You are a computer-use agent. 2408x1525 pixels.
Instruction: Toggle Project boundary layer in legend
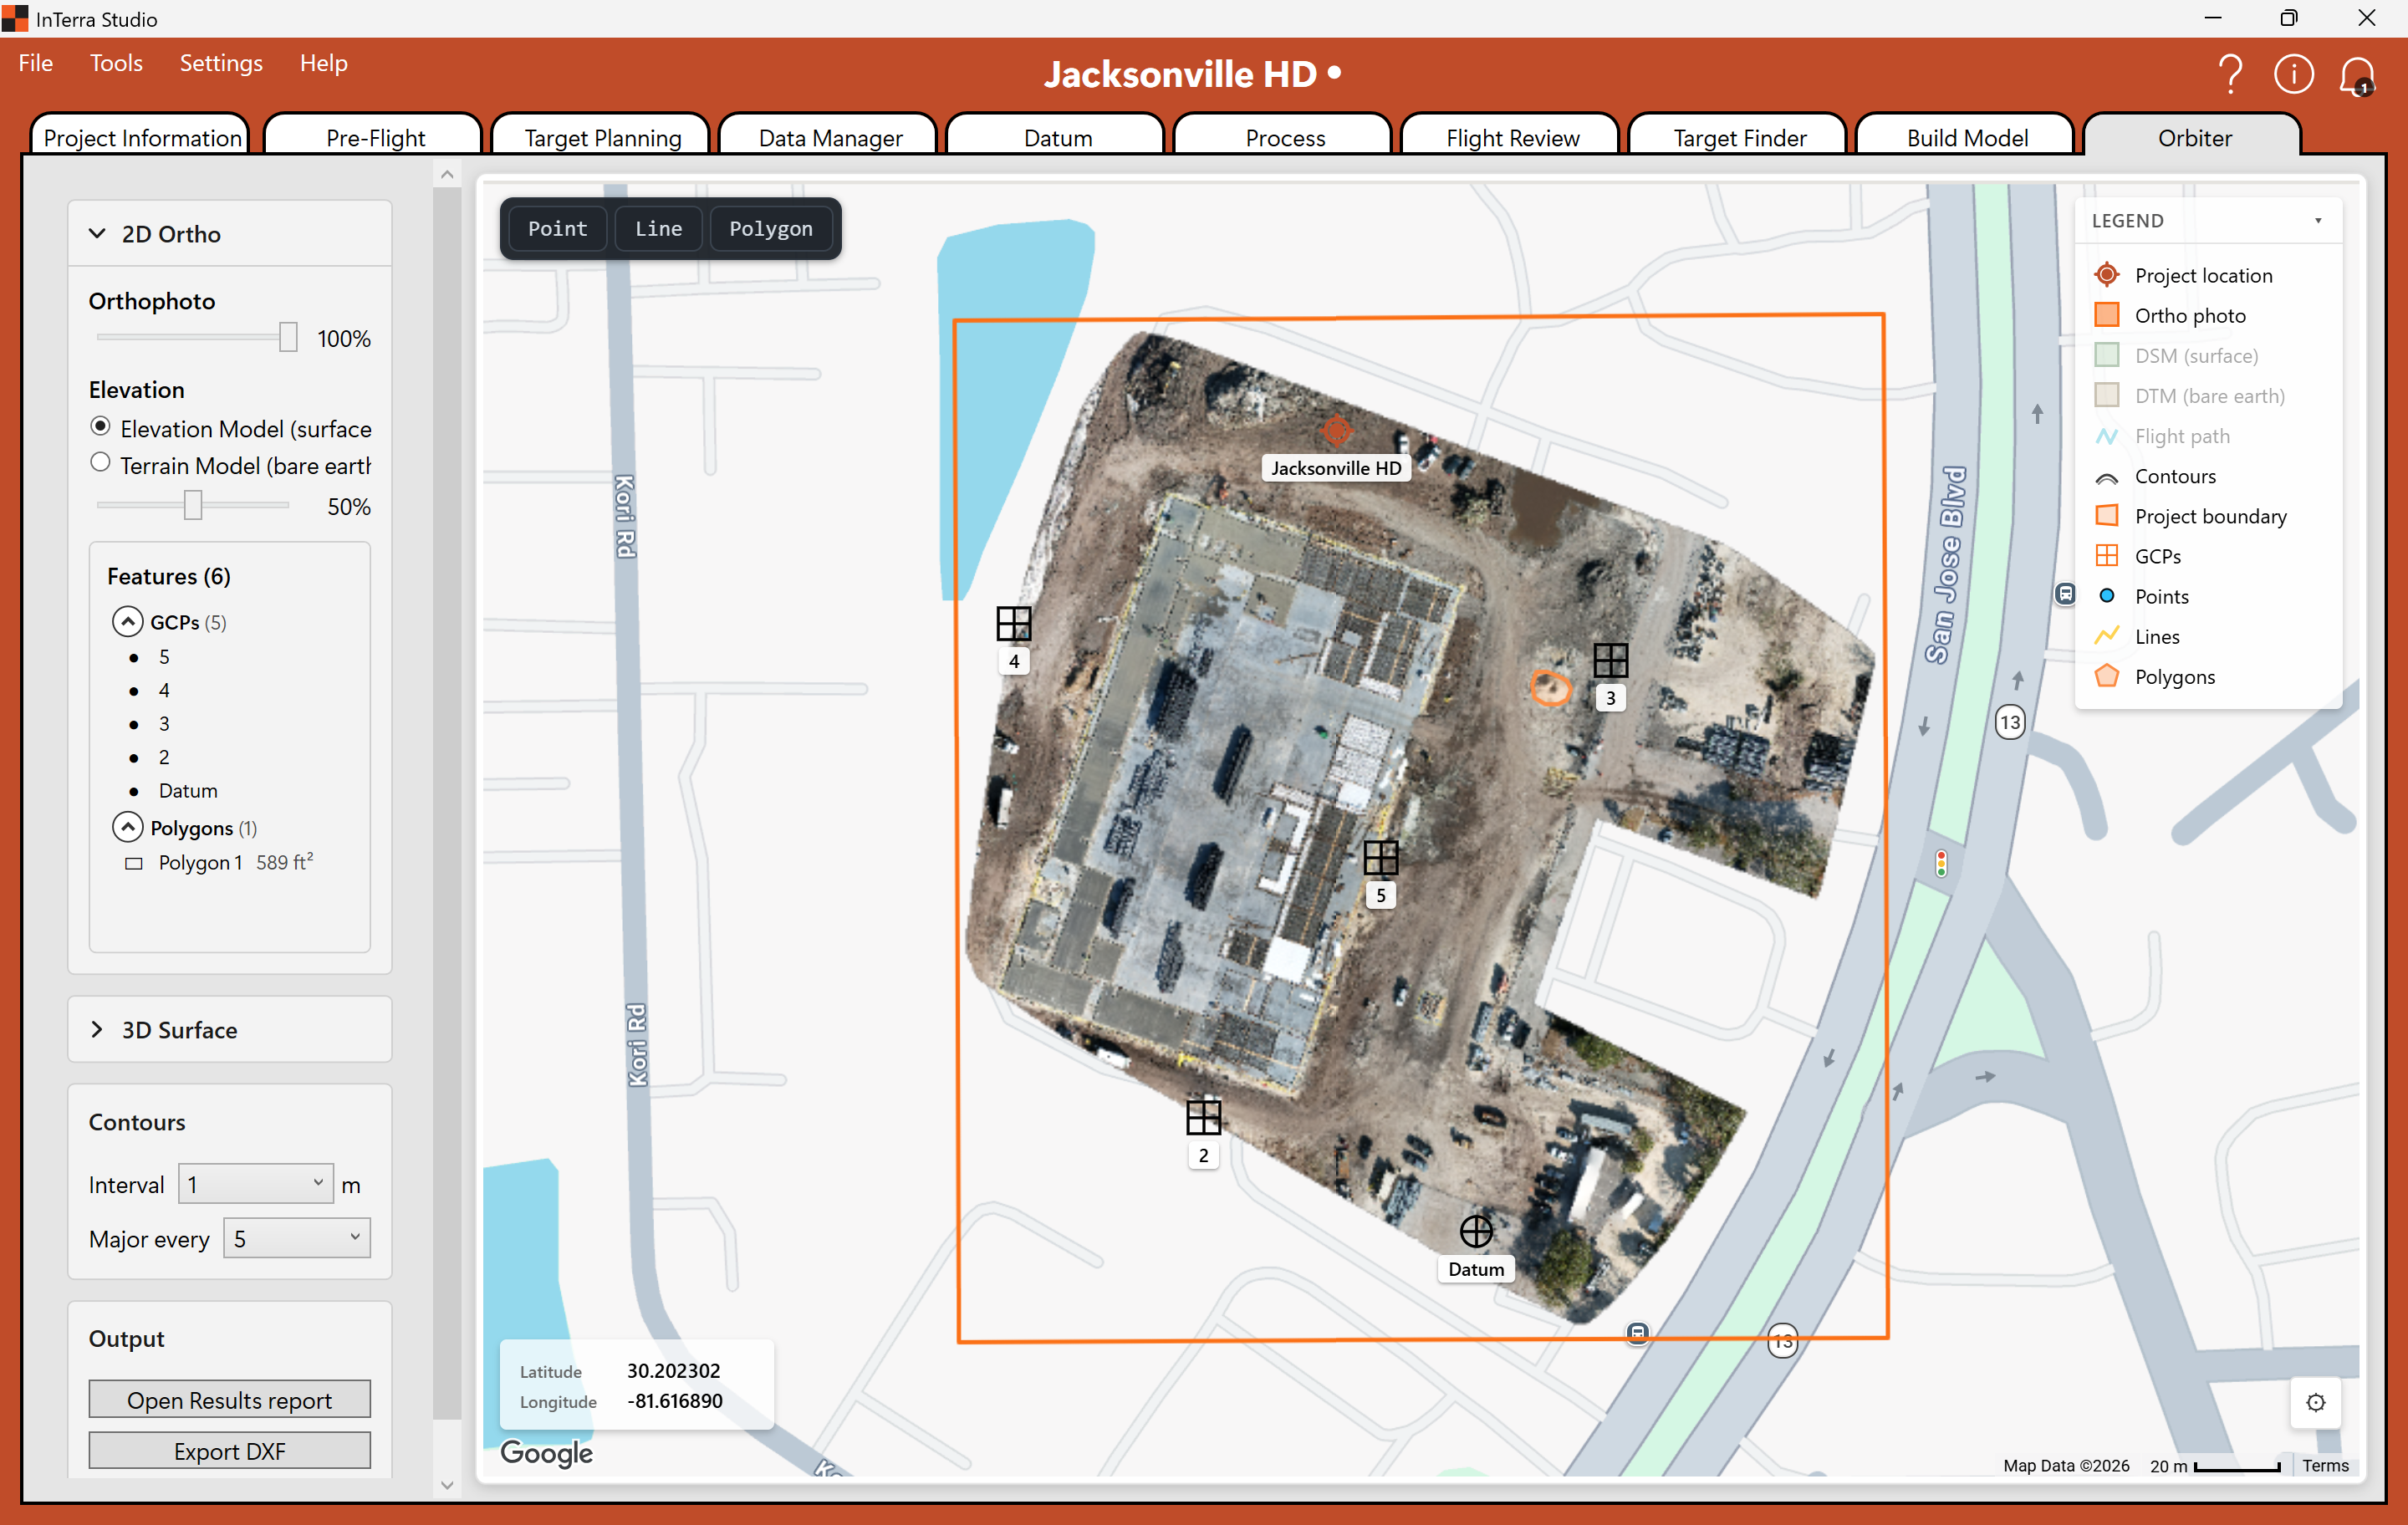(2190, 516)
